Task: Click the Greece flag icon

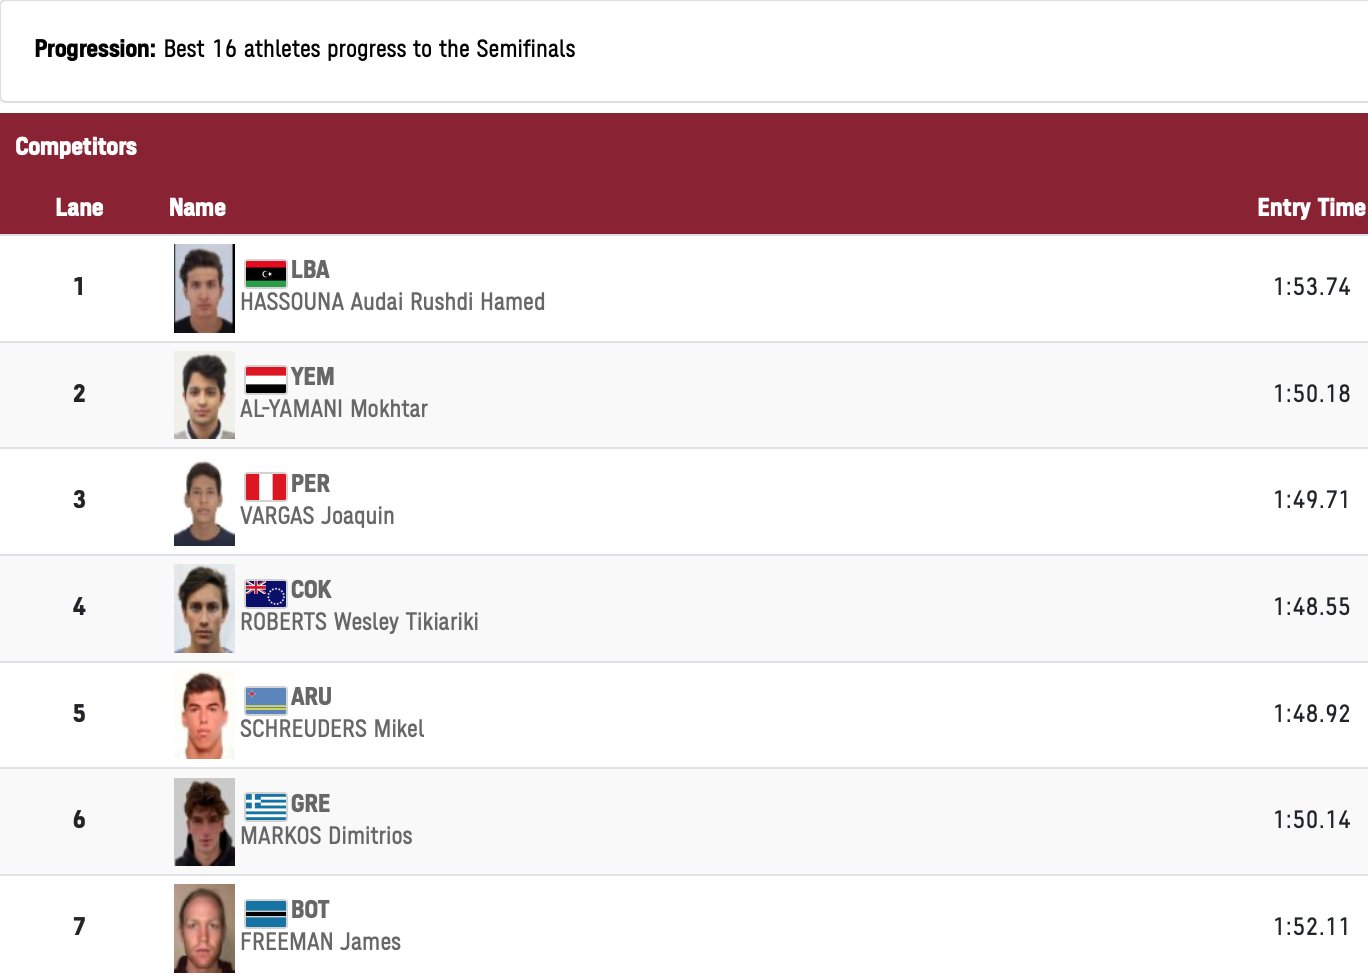Action: (265, 806)
